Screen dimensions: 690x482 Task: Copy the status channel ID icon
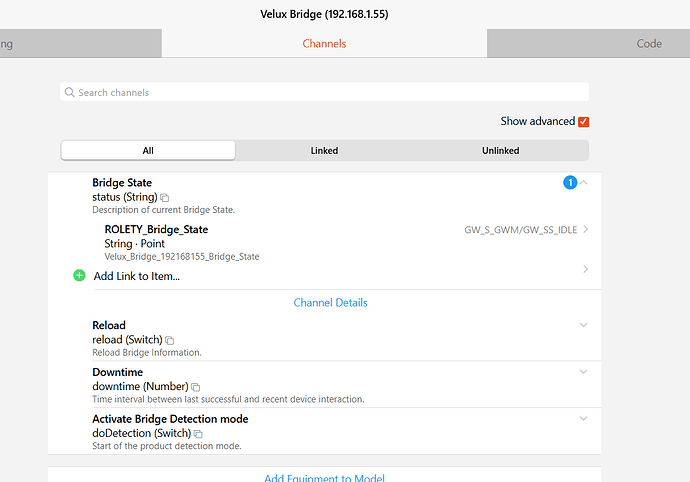165,198
